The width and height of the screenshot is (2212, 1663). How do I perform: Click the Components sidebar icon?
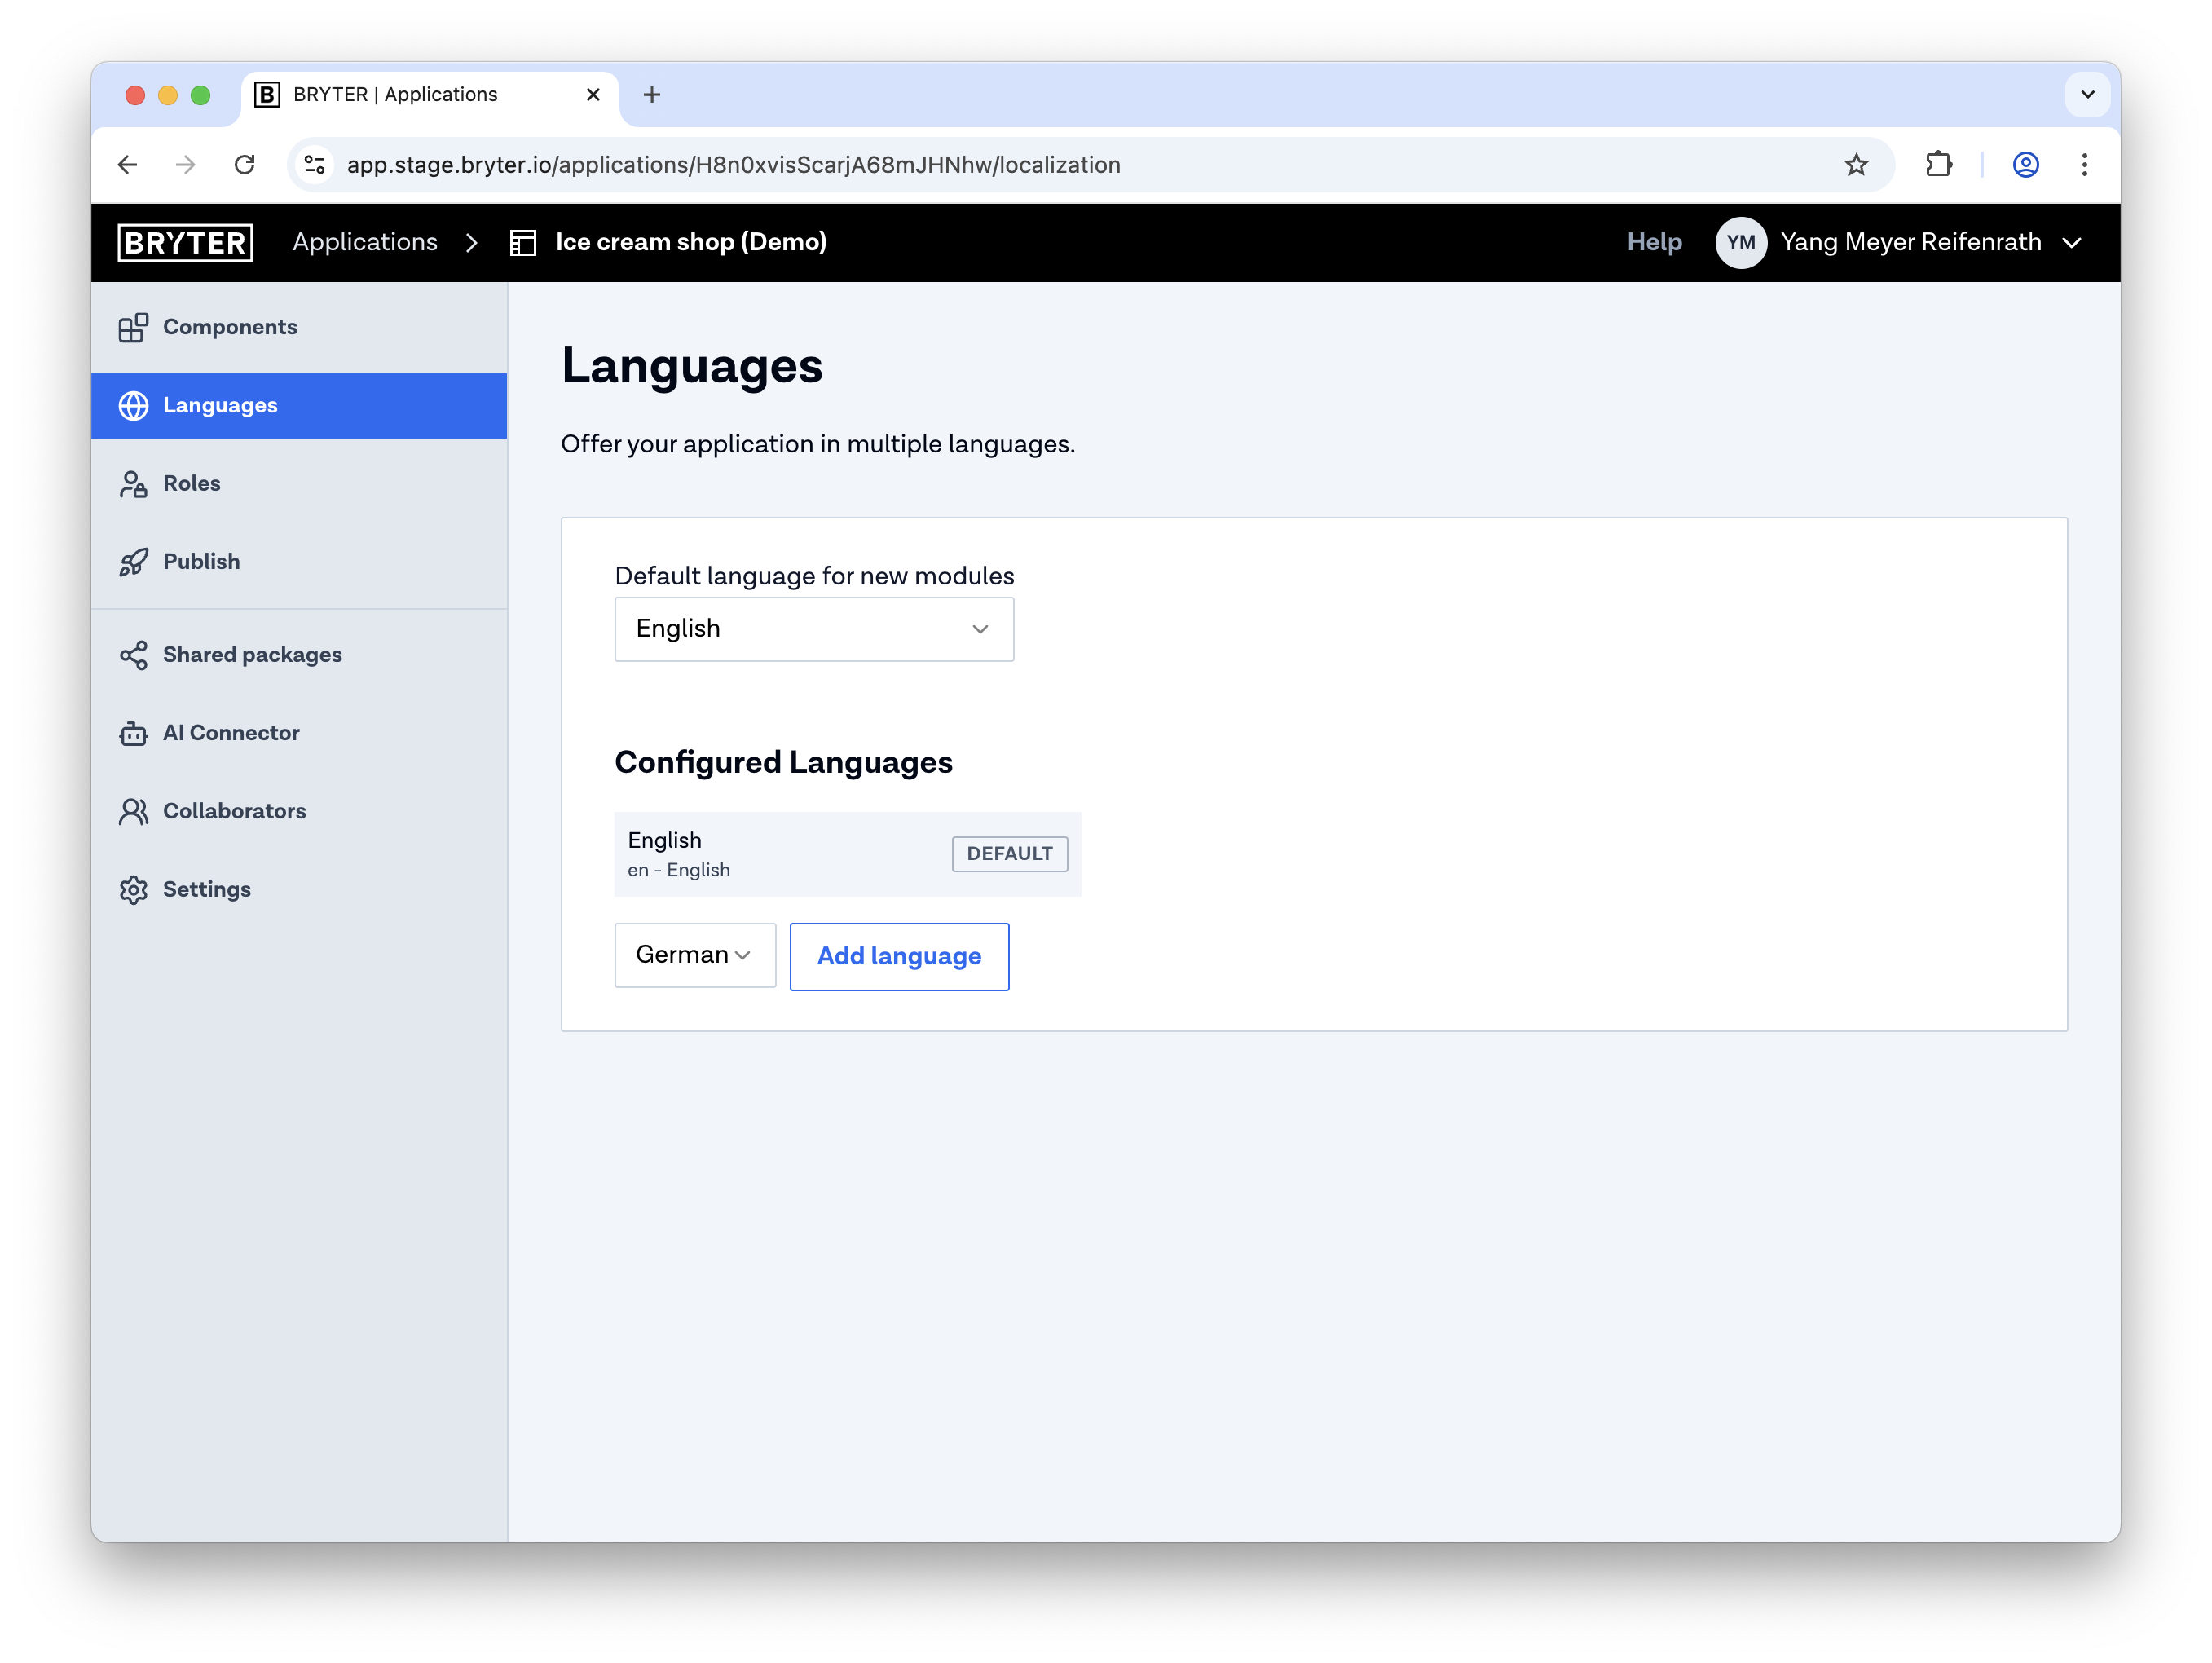point(133,327)
